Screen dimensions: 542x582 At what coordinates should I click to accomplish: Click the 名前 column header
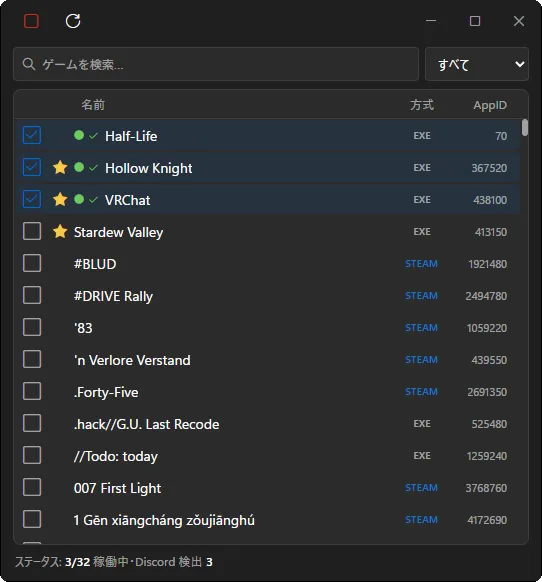coord(93,105)
